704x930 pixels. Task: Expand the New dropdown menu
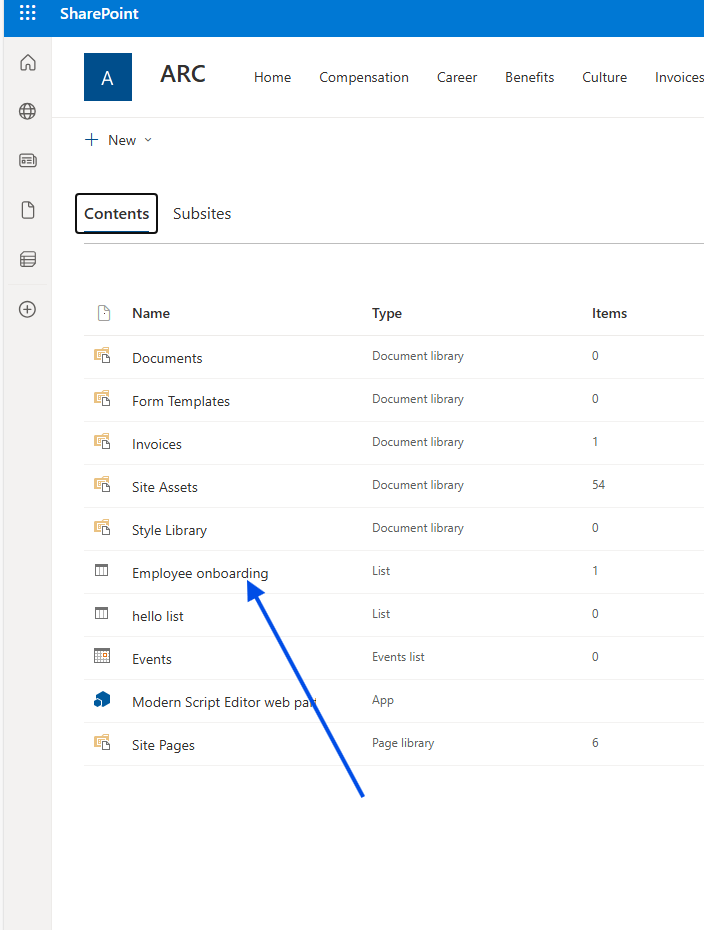click(x=119, y=140)
